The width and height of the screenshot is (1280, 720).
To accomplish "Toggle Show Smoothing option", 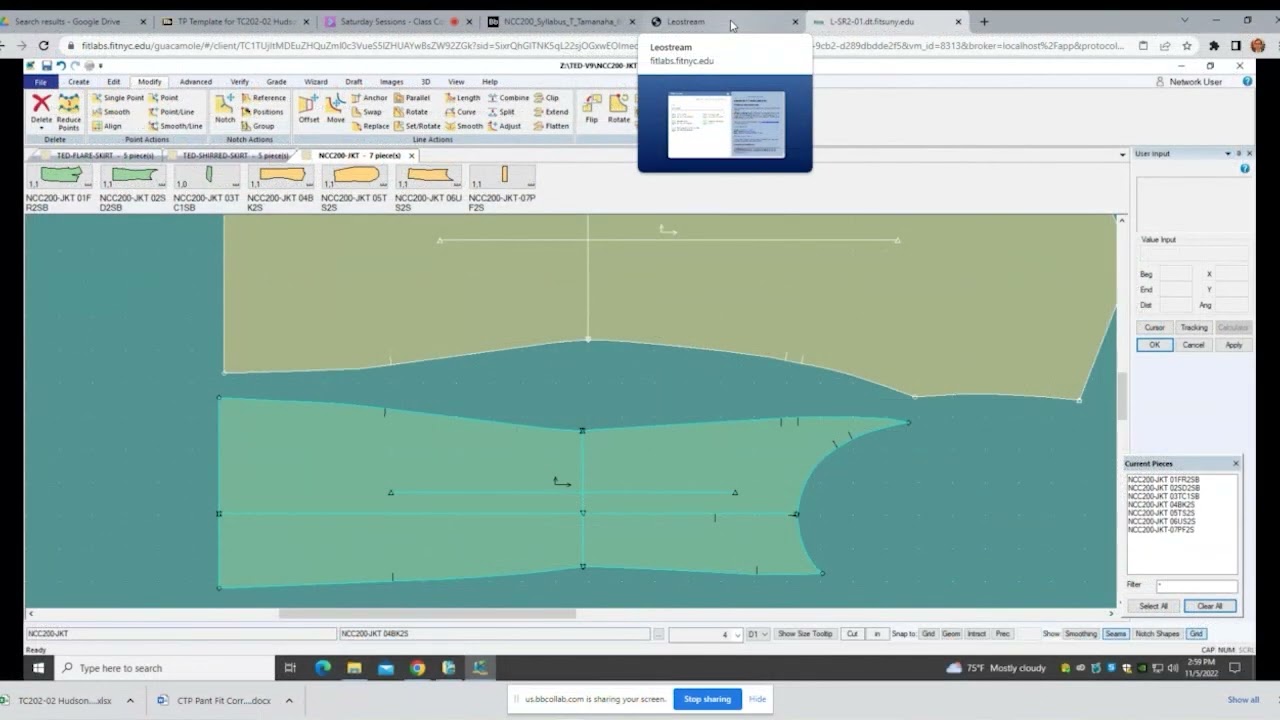I will (1081, 634).
